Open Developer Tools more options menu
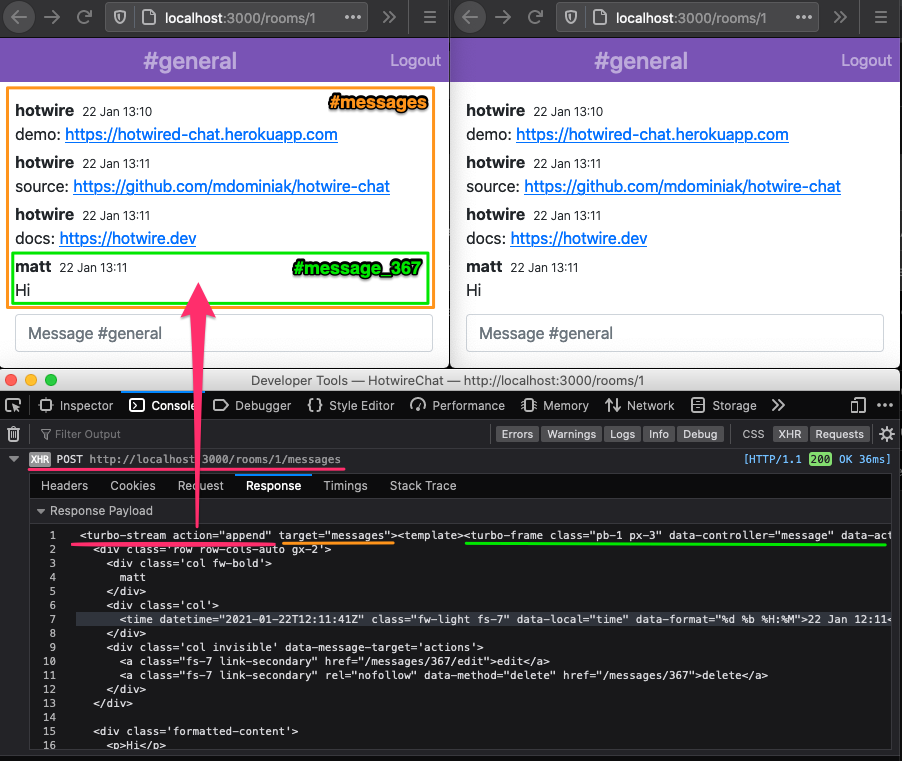The height and width of the screenshot is (761, 902). point(885,406)
